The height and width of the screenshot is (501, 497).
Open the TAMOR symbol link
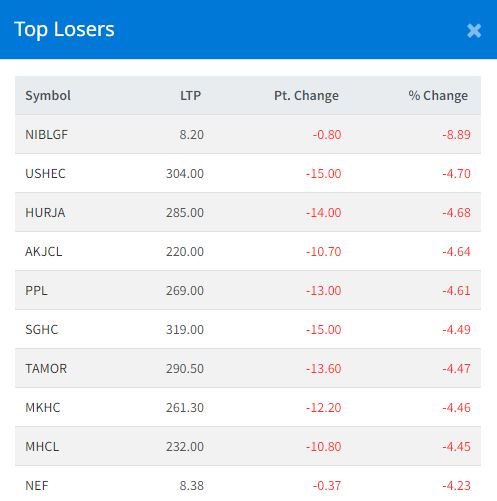[x=46, y=369]
